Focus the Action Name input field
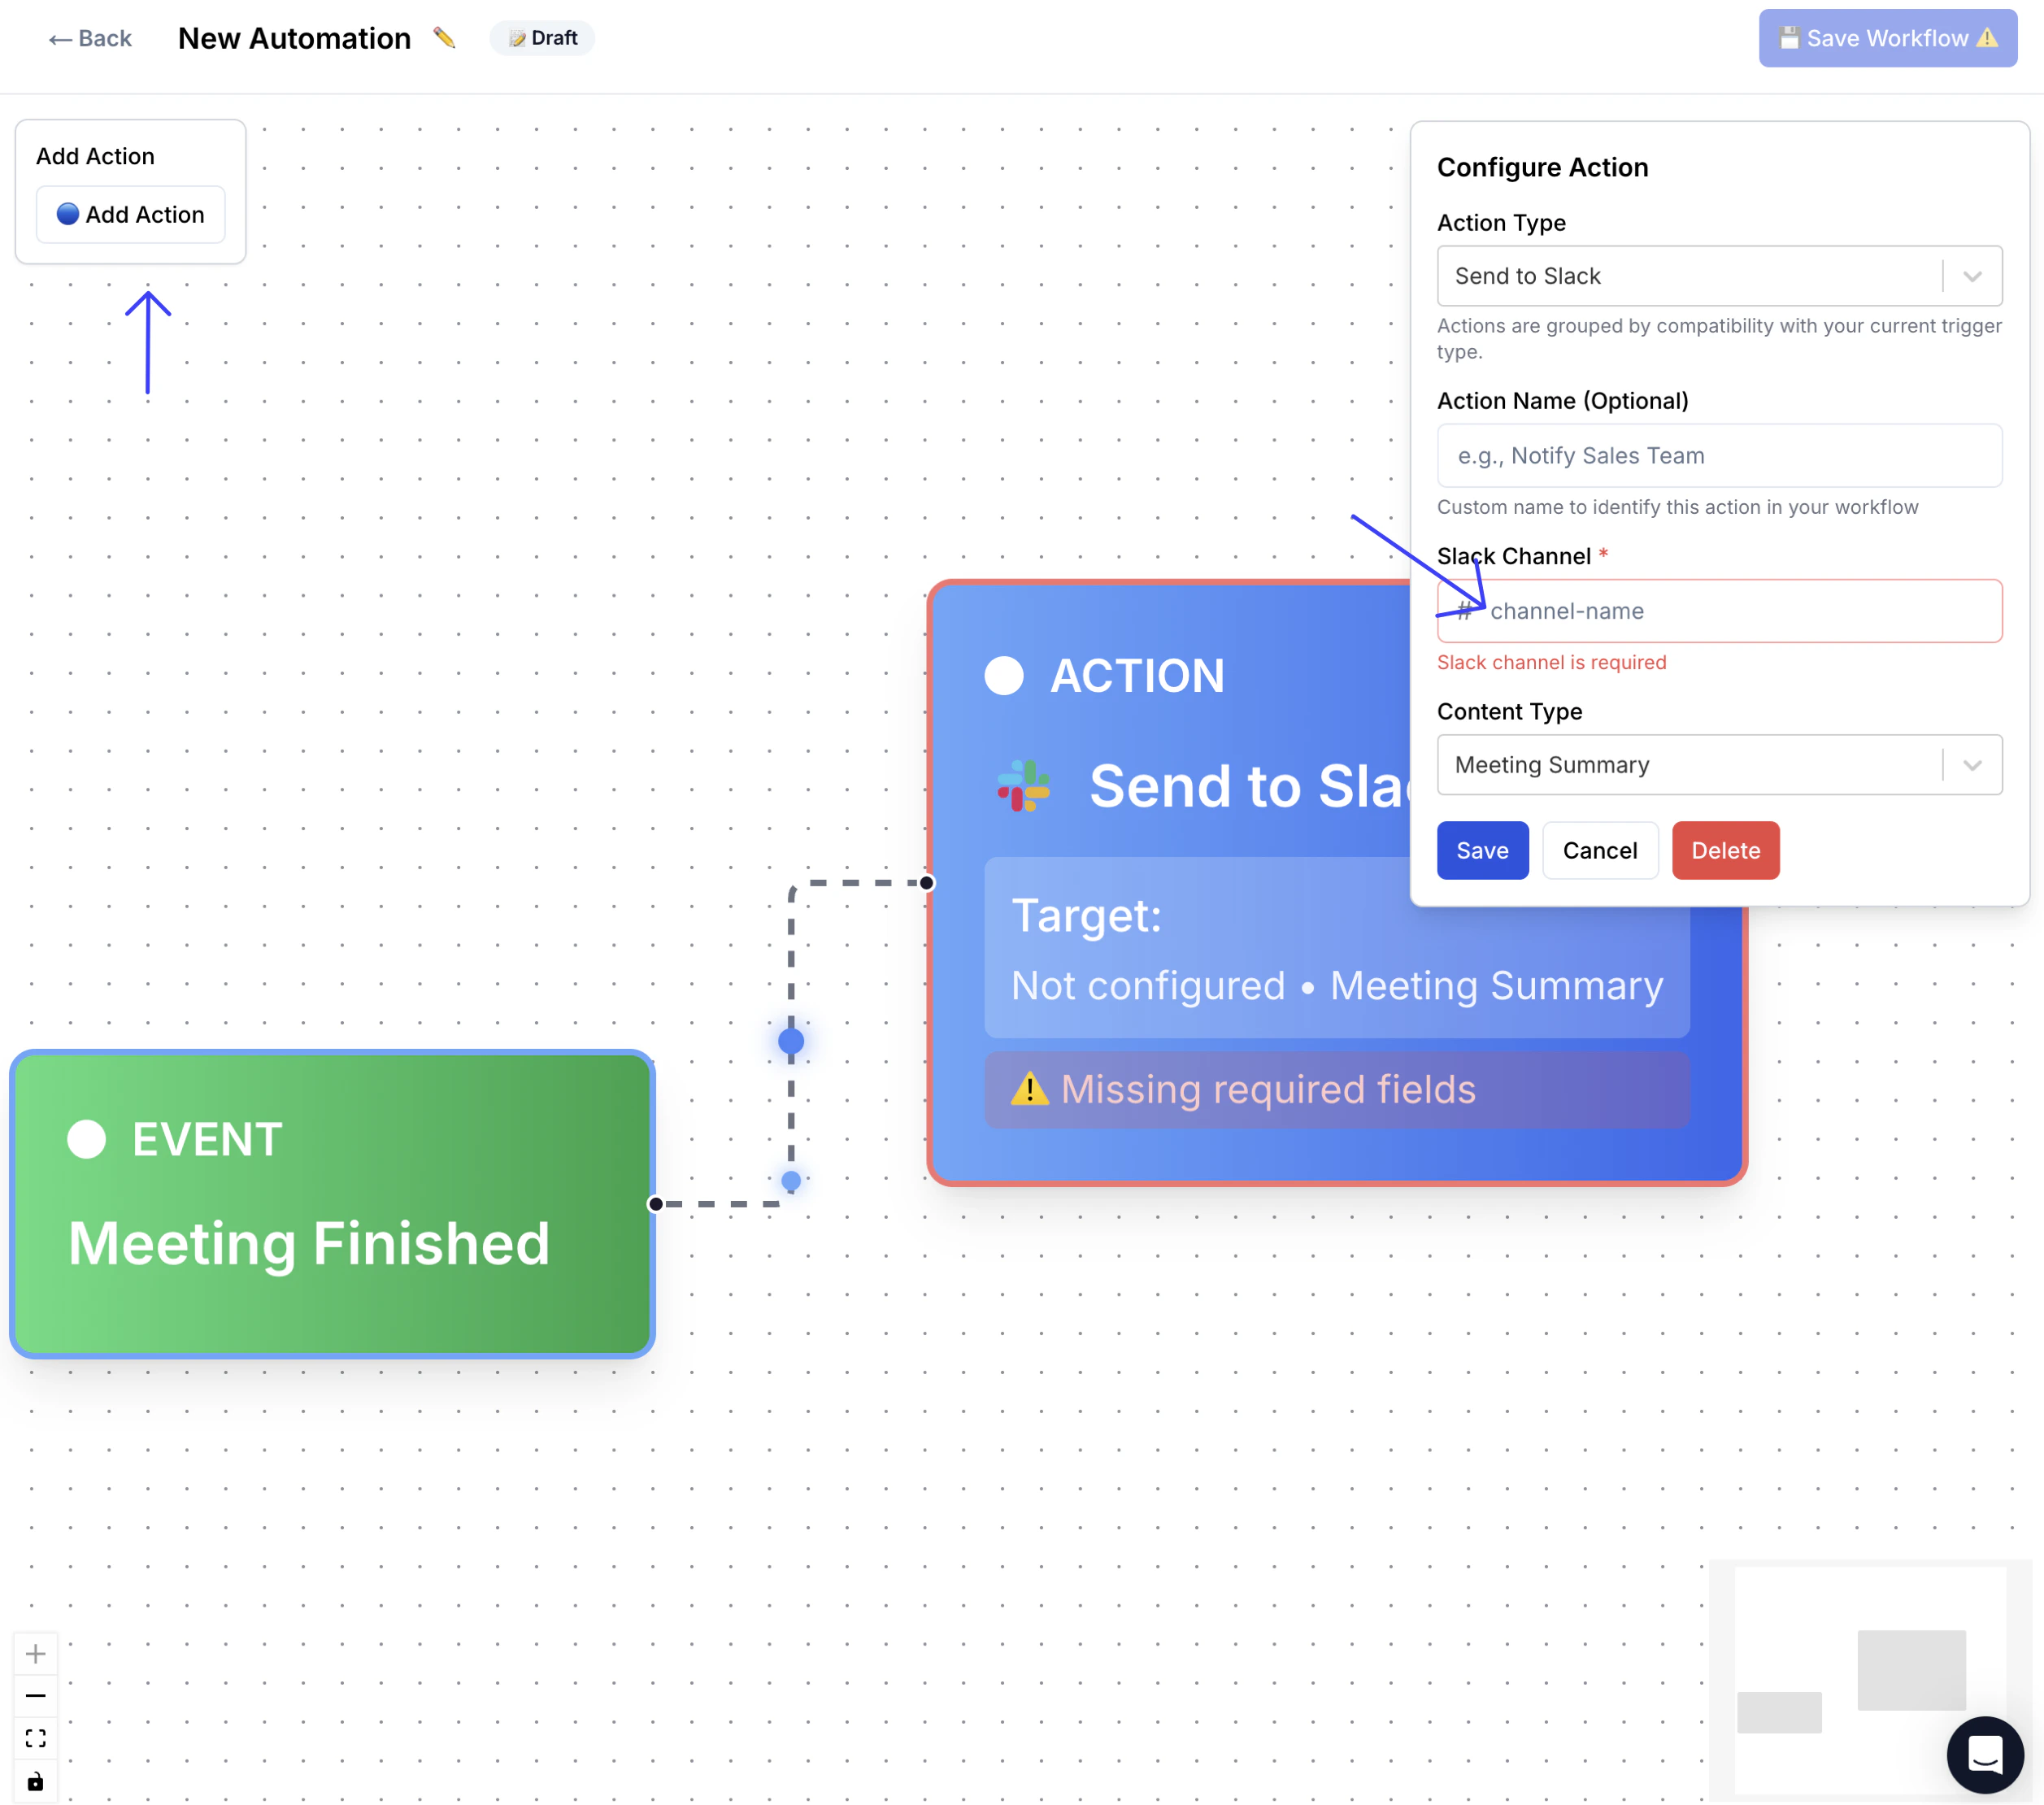This screenshot has width=2044, height=1805. 1718,456
